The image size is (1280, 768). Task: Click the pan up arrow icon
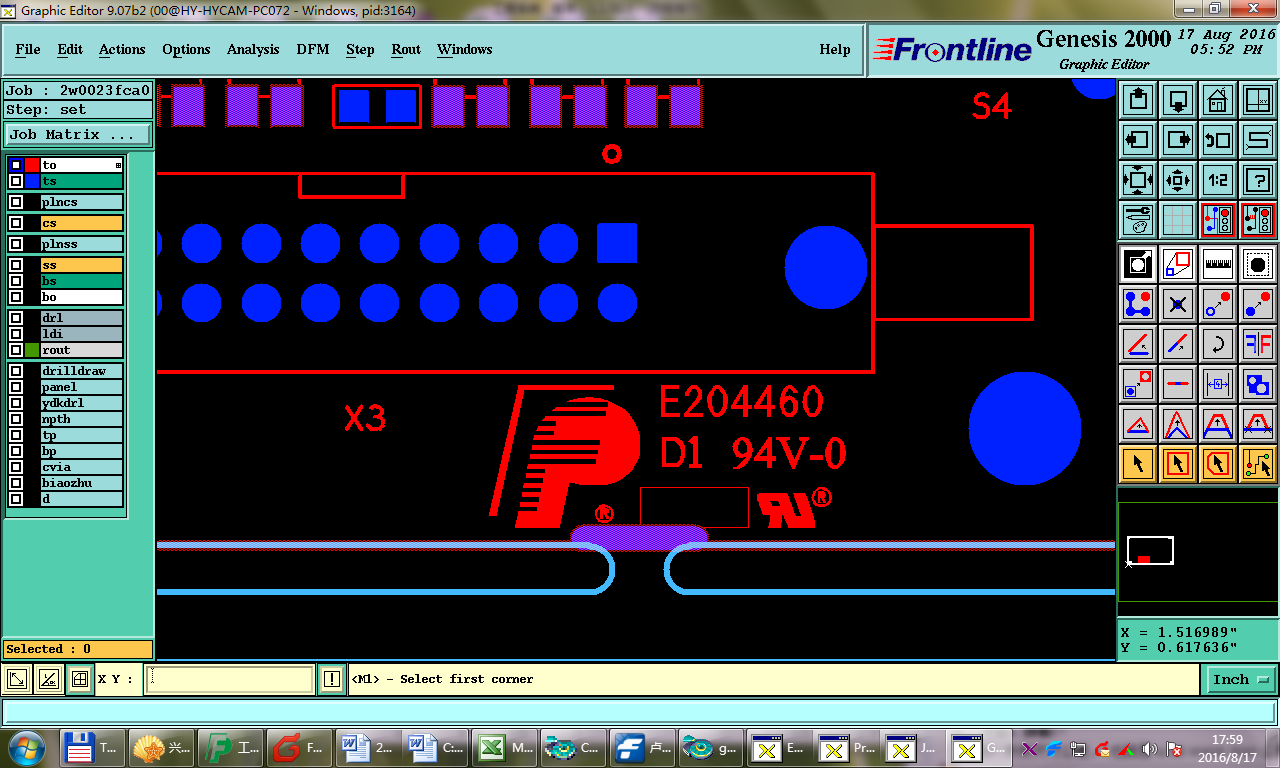pyautogui.click(x=1138, y=100)
